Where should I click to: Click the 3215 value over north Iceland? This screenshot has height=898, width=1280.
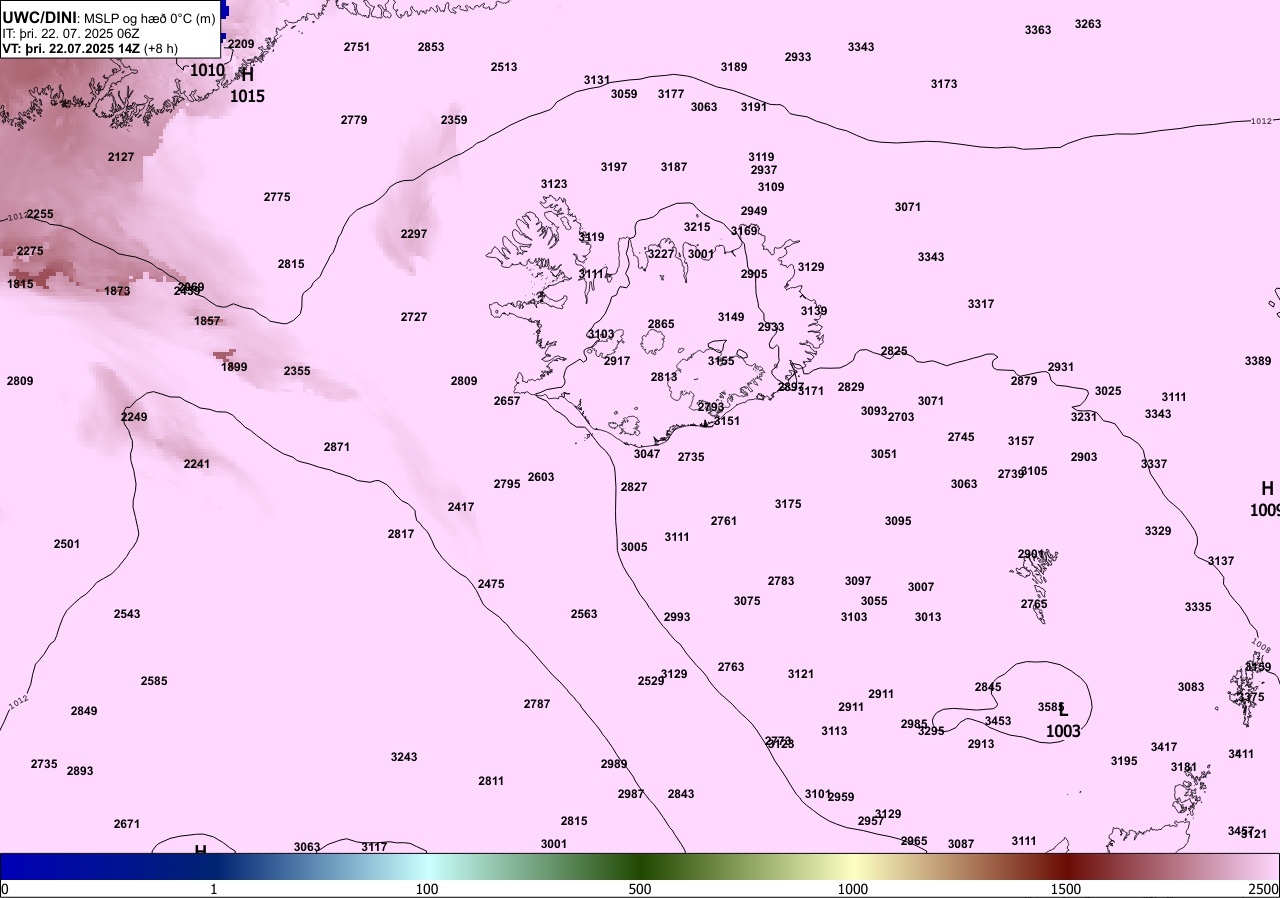[697, 227]
